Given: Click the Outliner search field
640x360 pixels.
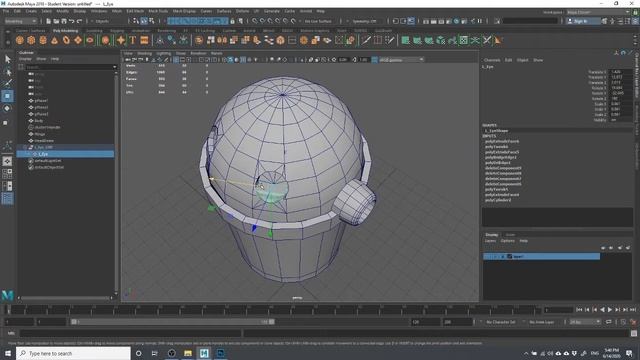Looking at the screenshot, I should pyautogui.click(x=68, y=67).
